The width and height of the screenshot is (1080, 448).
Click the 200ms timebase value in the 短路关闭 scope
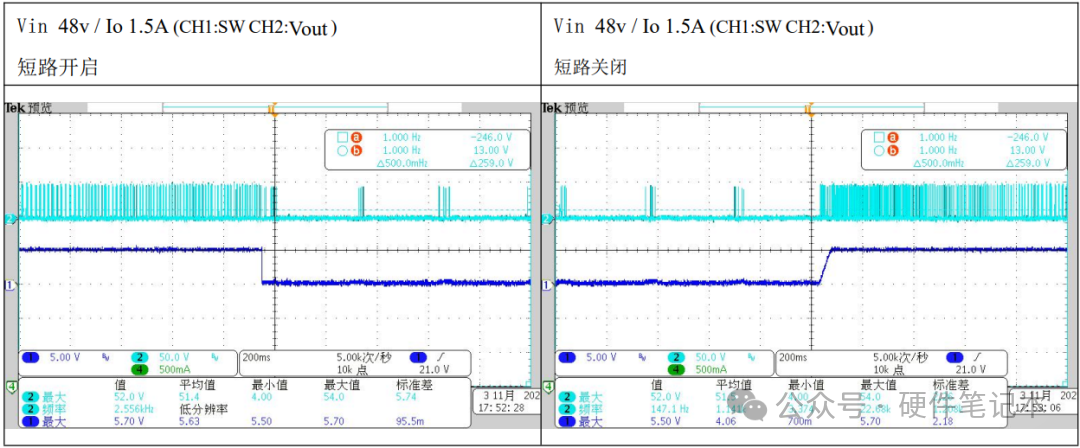click(x=794, y=358)
